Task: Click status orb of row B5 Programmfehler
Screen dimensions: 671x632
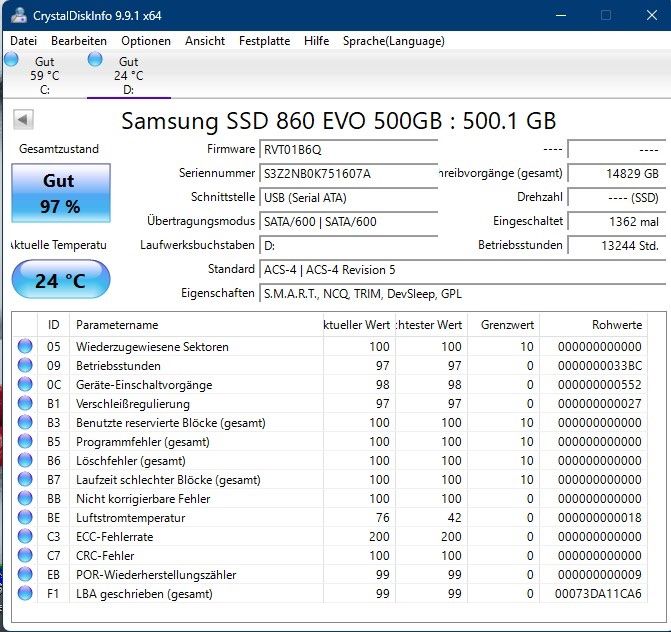Action: 25,441
